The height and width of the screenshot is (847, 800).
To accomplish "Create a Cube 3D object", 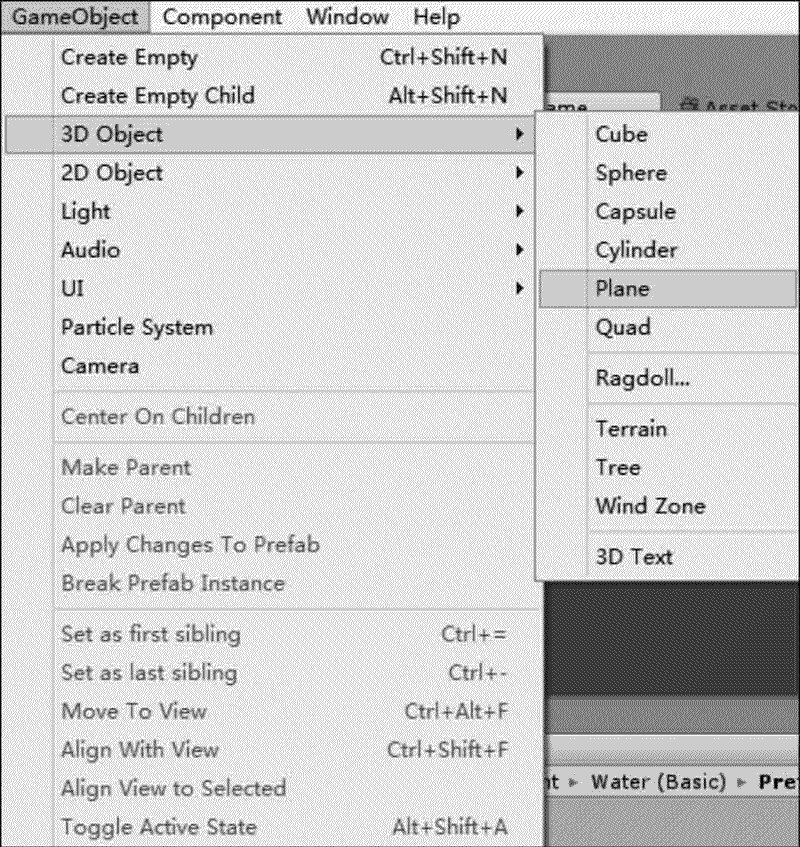I will click(x=621, y=134).
